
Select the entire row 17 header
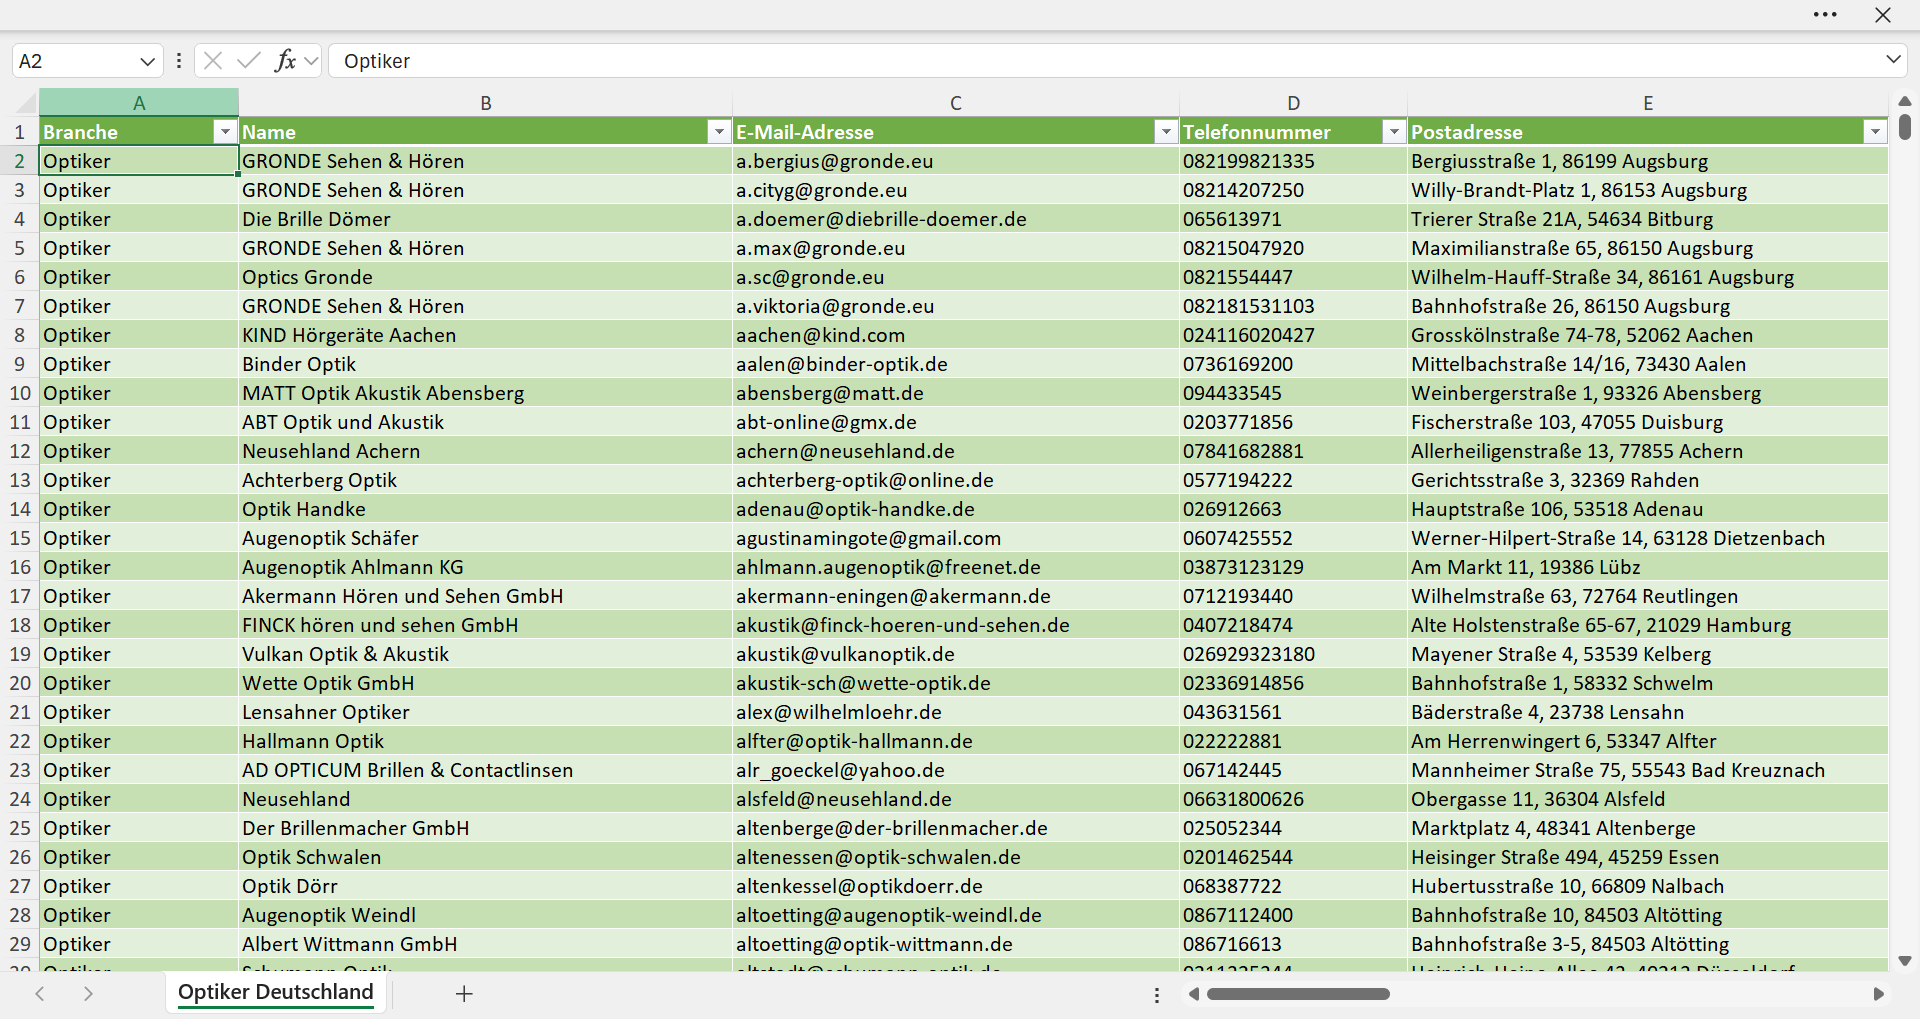(x=19, y=596)
